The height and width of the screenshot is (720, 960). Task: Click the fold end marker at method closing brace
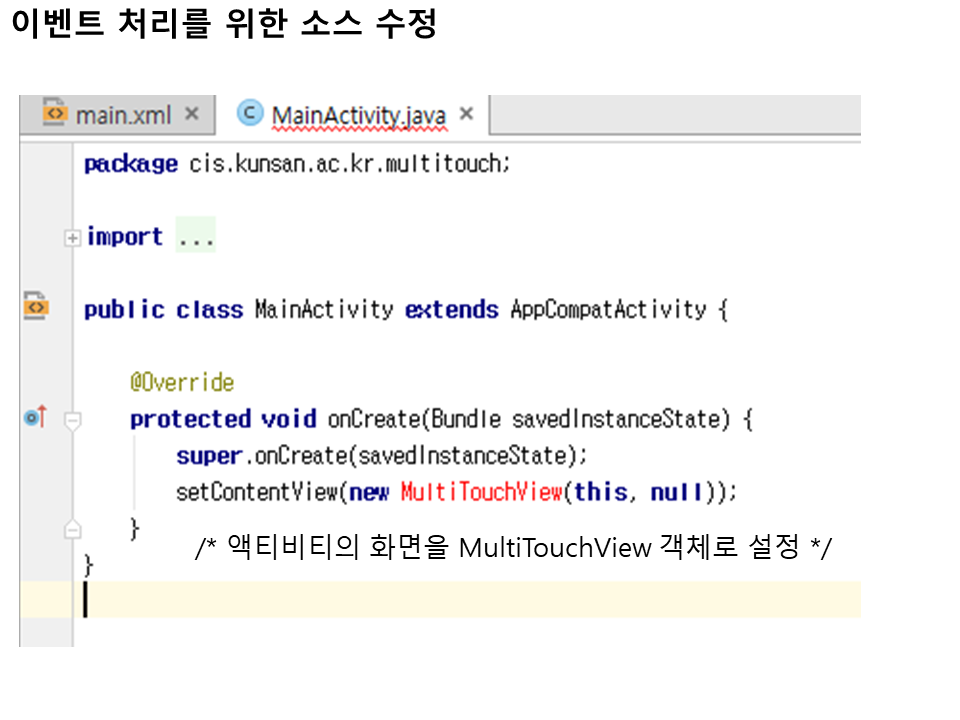(x=72, y=529)
